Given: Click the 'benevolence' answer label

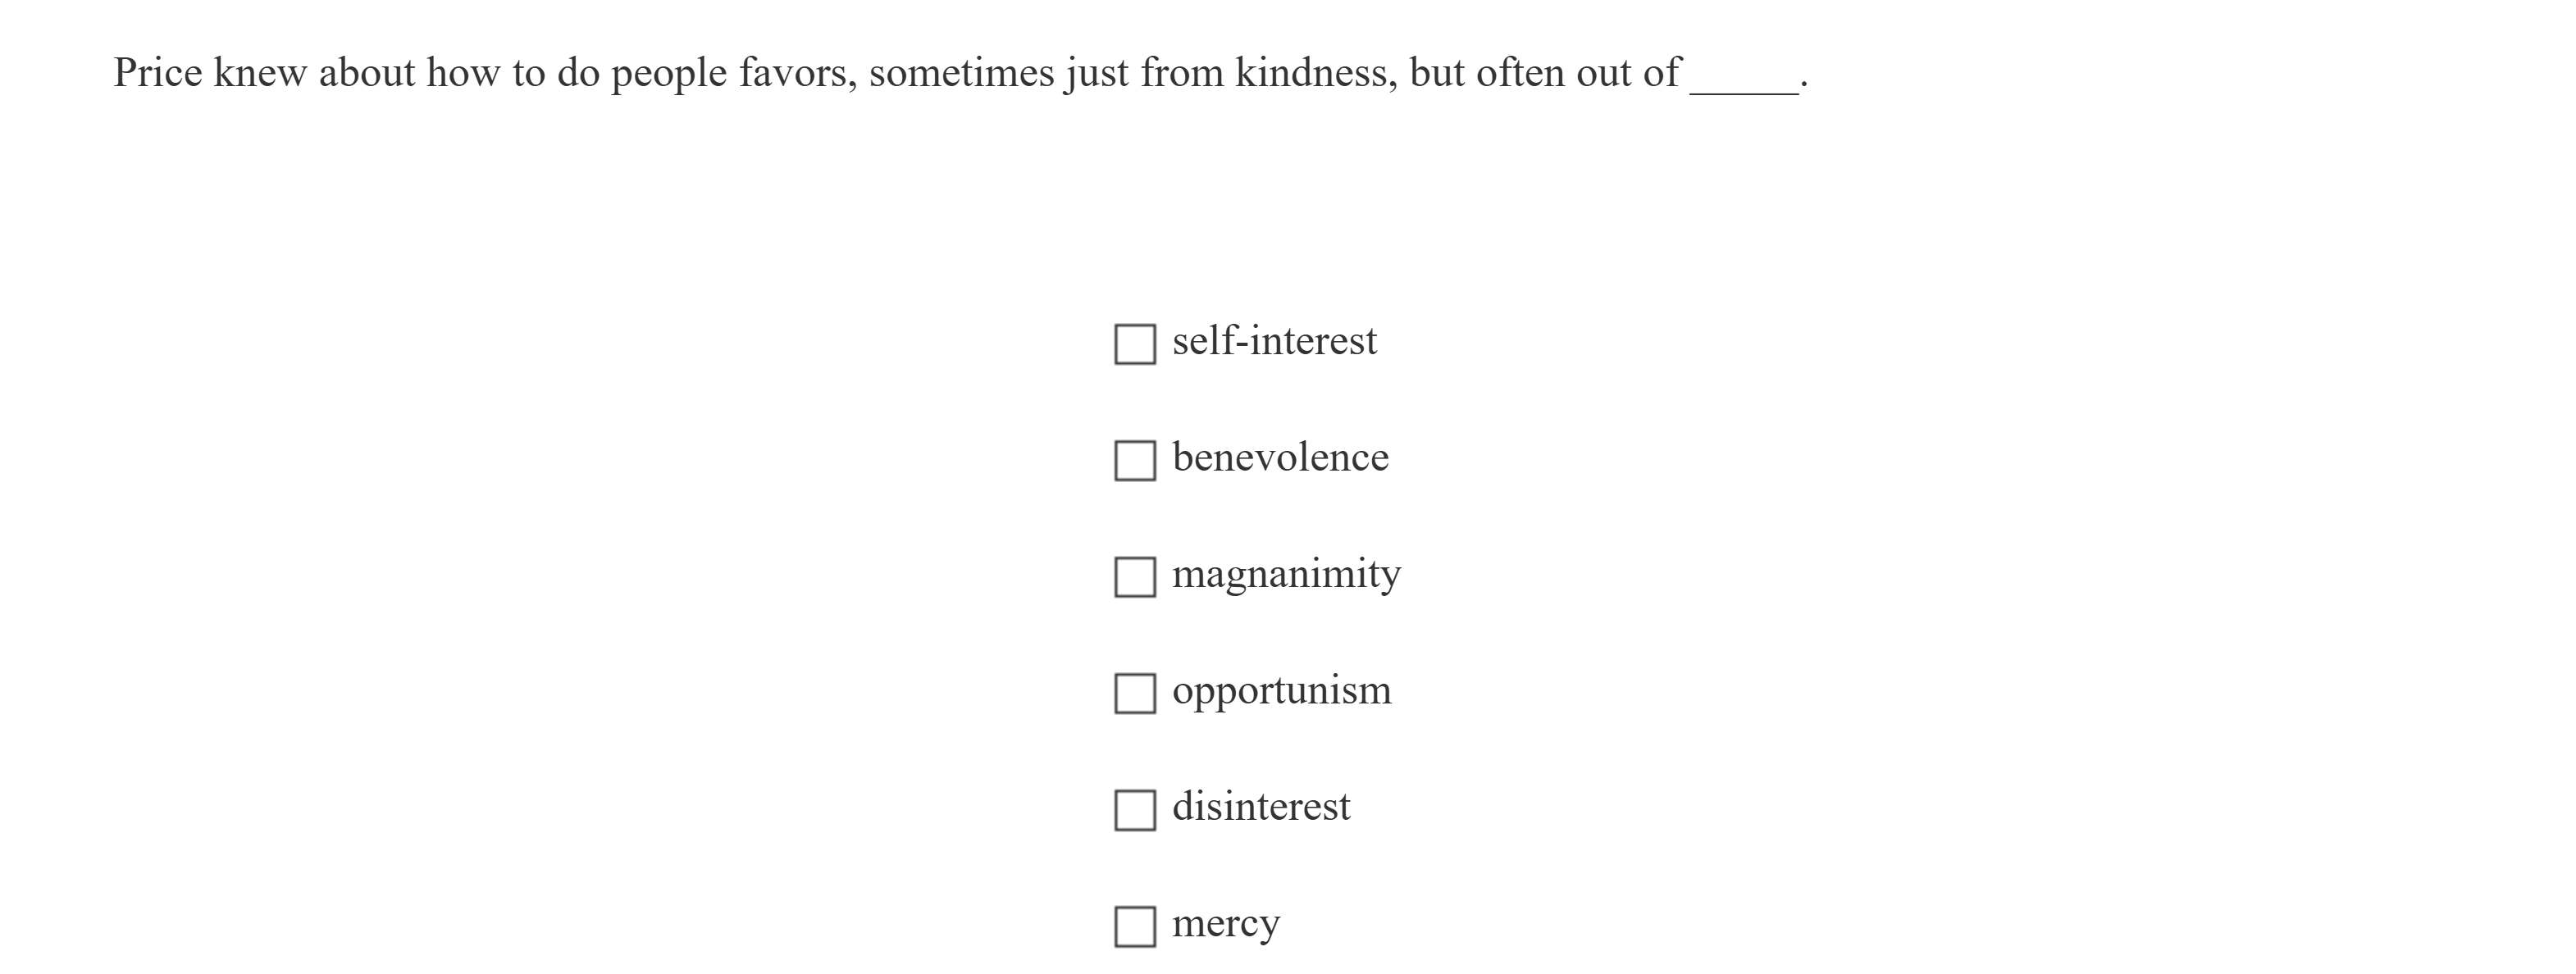Looking at the screenshot, I should pos(1280,458).
